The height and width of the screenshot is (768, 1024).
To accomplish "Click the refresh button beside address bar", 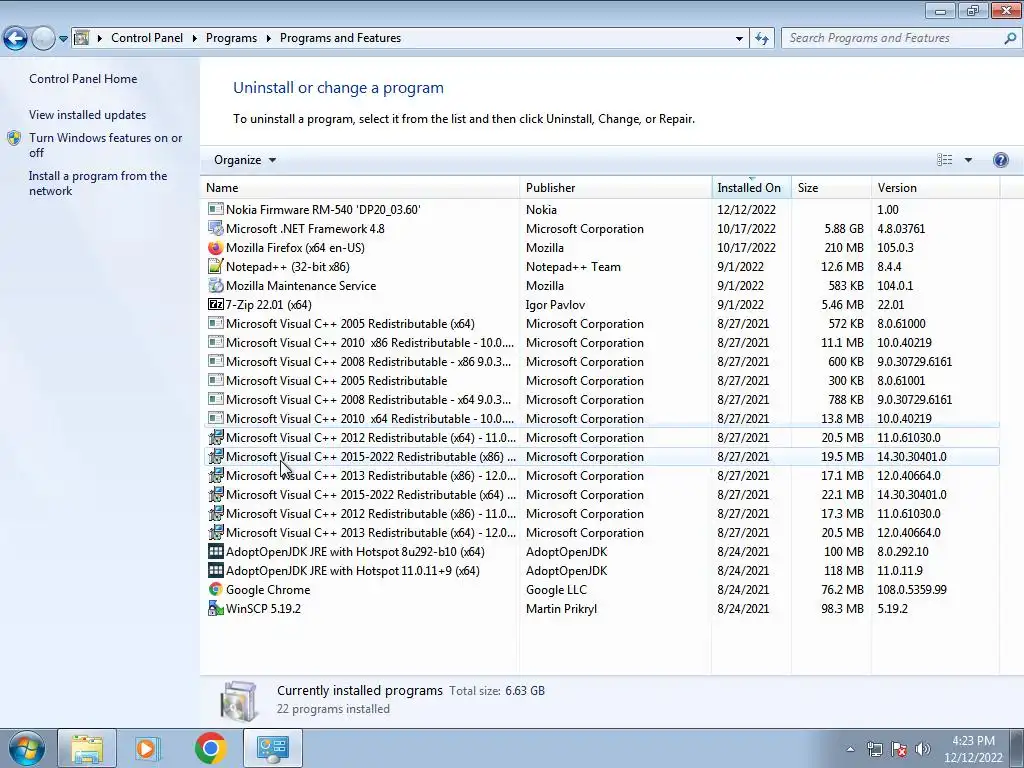I will coord(761,39).
